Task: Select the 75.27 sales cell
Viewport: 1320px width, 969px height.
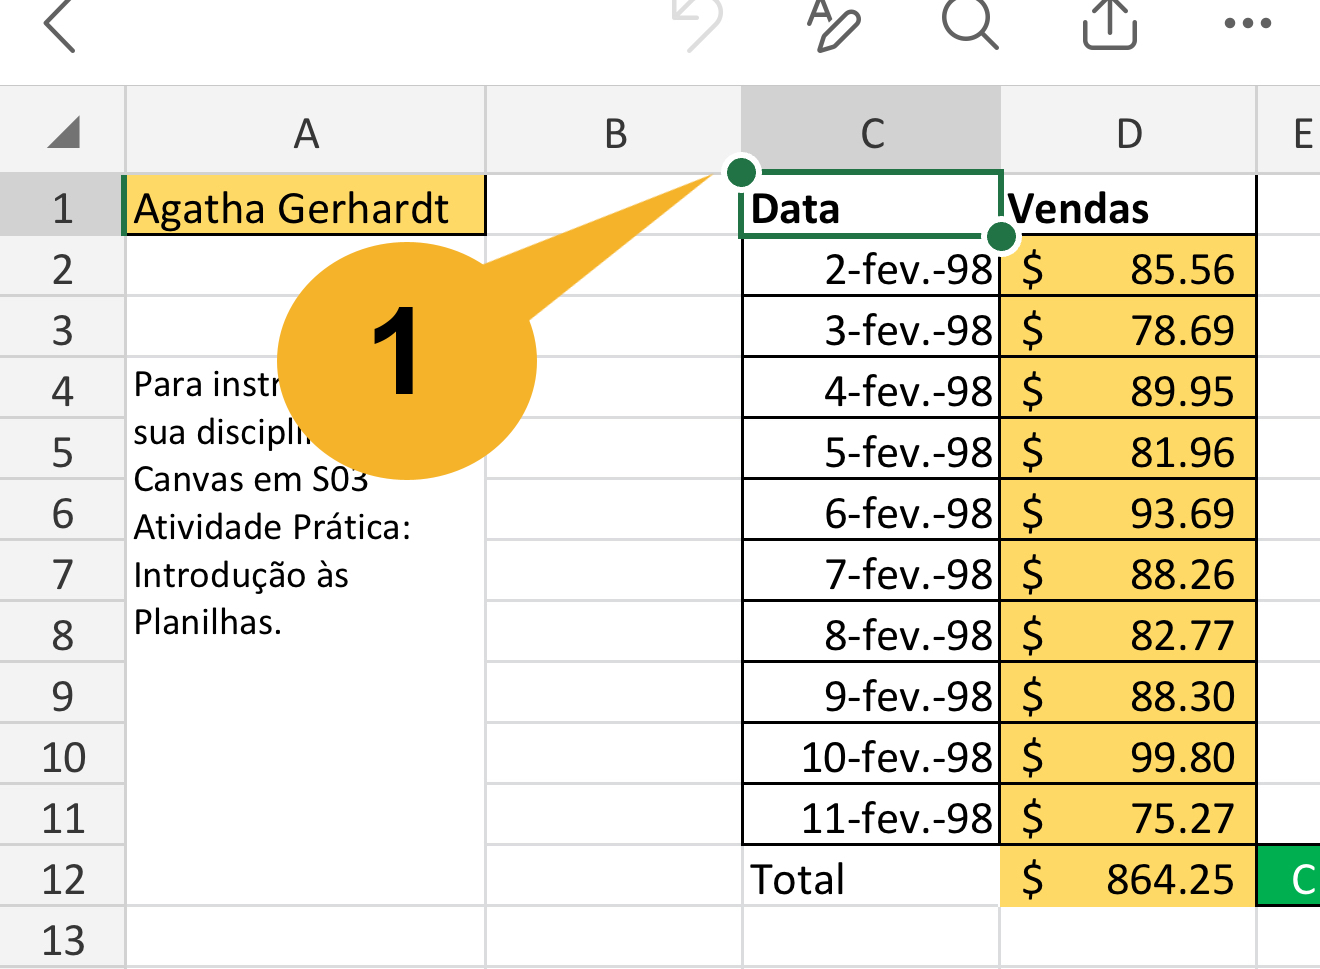Action: [1129, 817]
